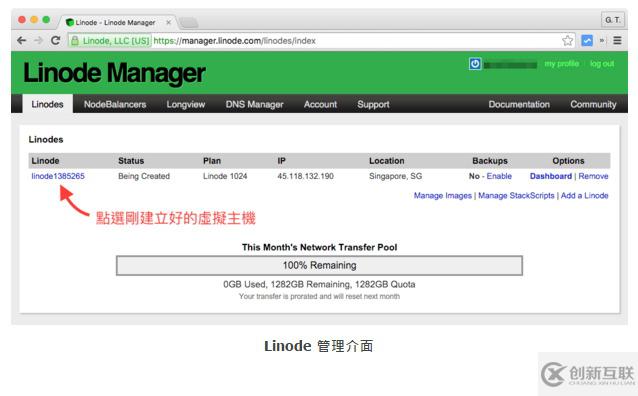This screenshot has height=396, width=638.
Task: Click the Status column header
Action: pyautogui.click(x=131, y=161)
